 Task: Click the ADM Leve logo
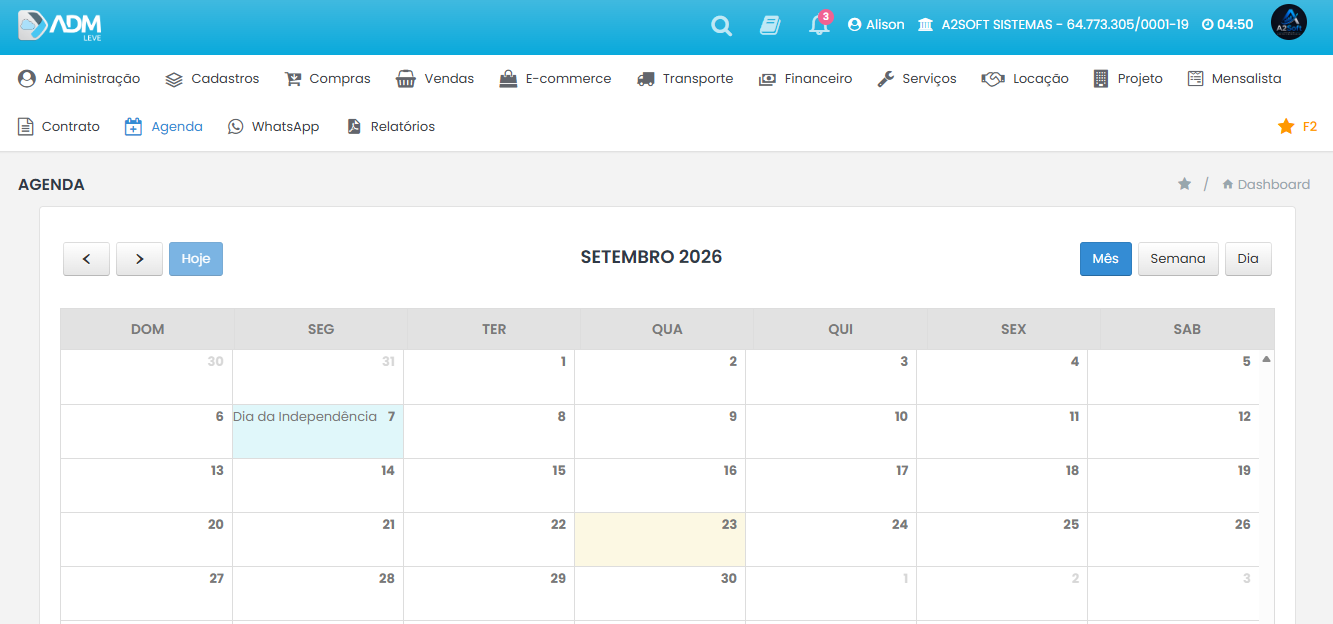click(x=60, y=25)
